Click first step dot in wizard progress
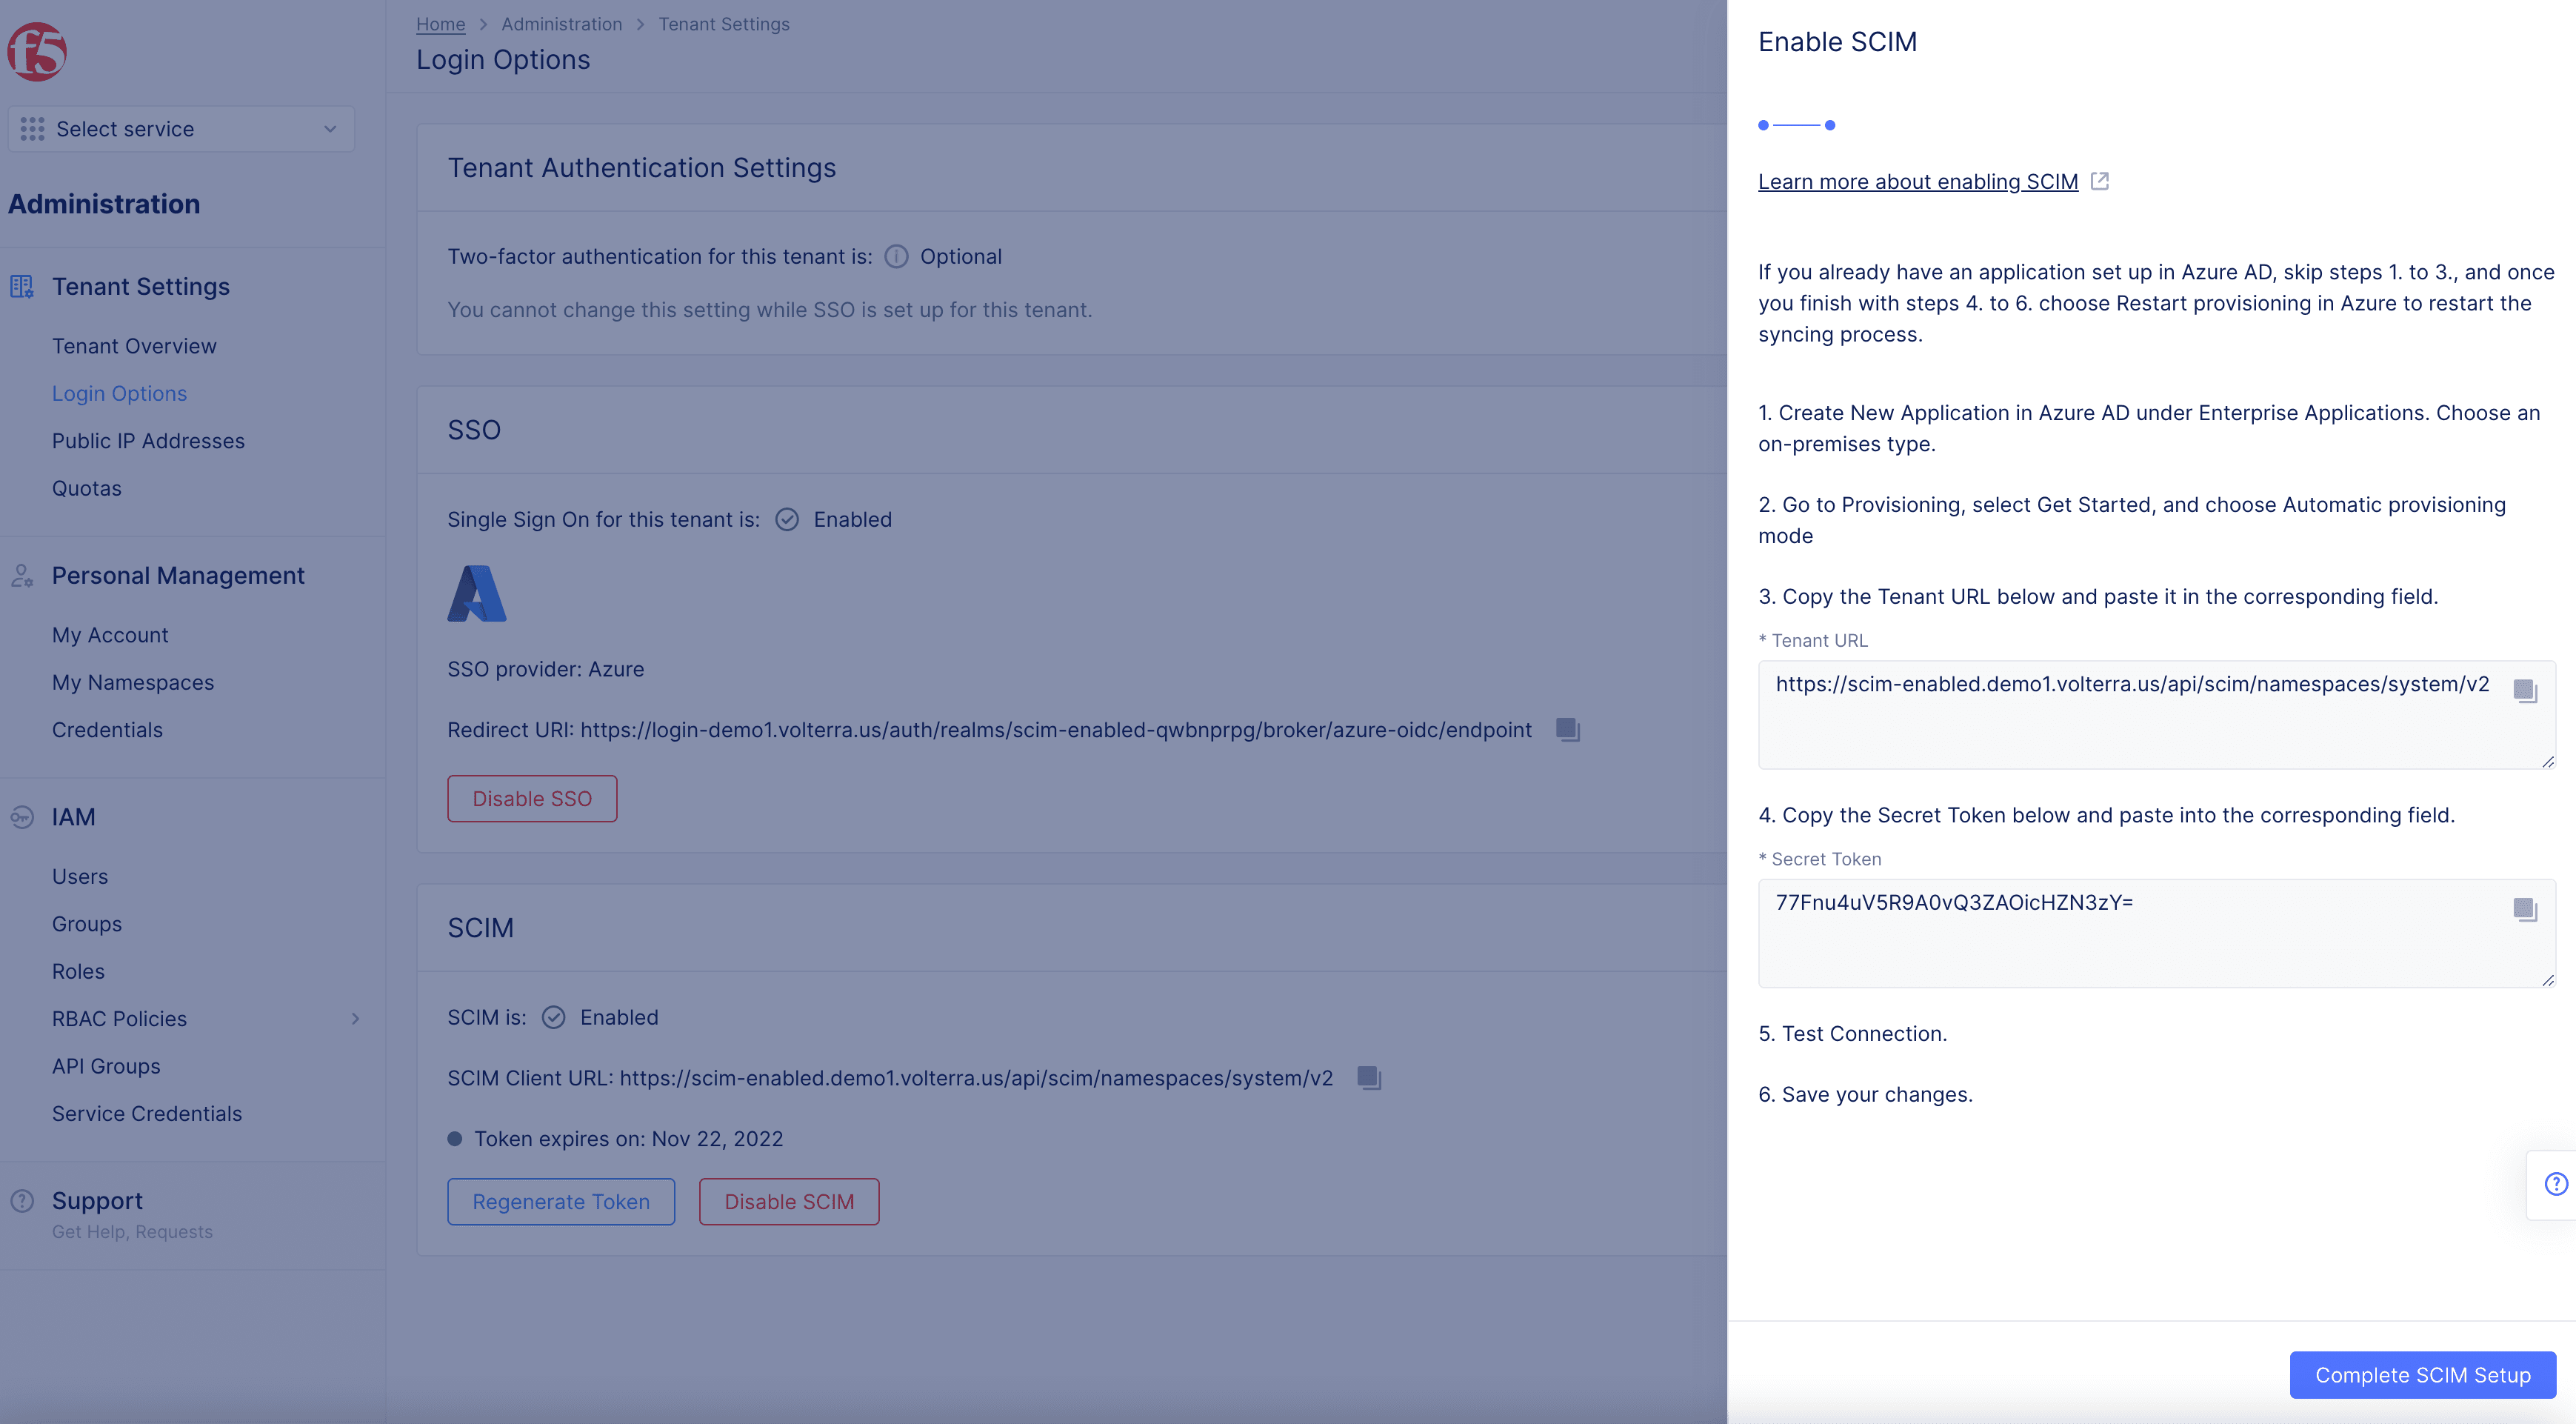This screenshot has width=2576, height=1424. tap(1764, 125)
